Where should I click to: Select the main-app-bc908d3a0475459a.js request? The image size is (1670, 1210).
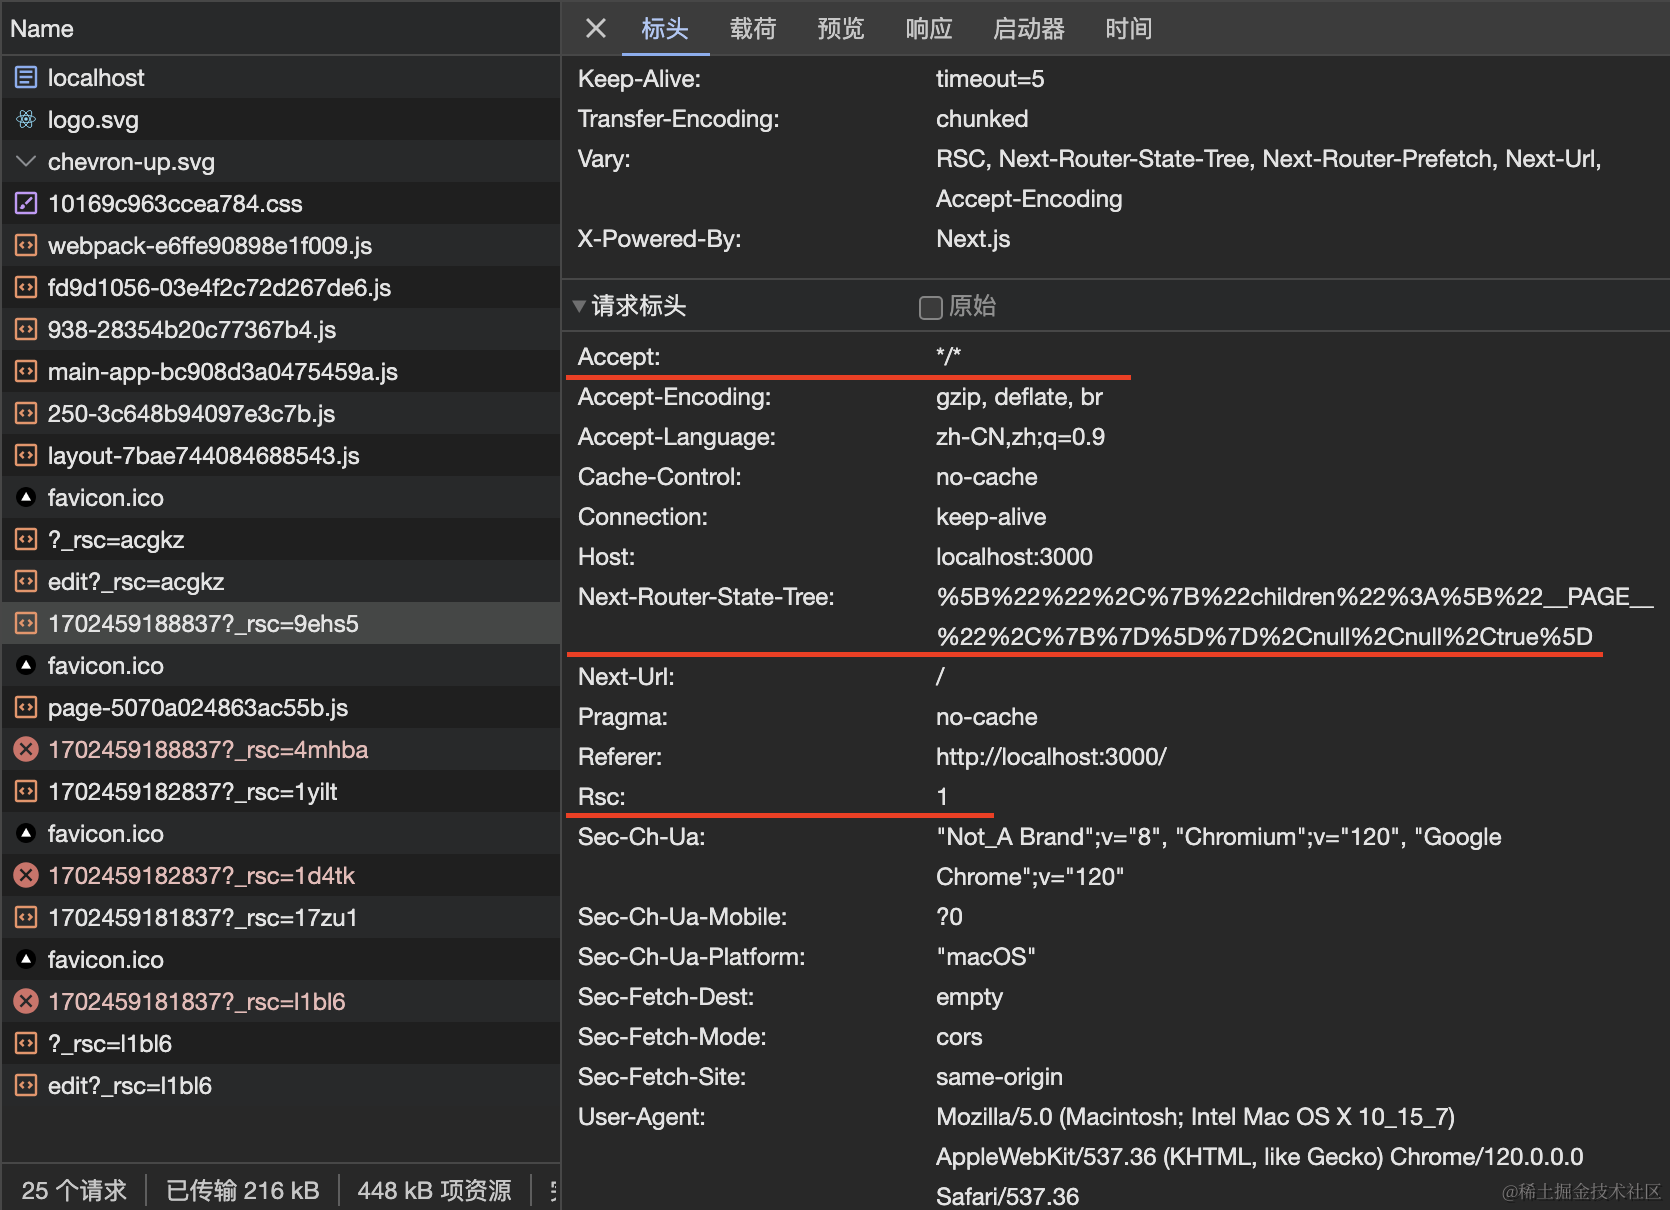[222, 372]
